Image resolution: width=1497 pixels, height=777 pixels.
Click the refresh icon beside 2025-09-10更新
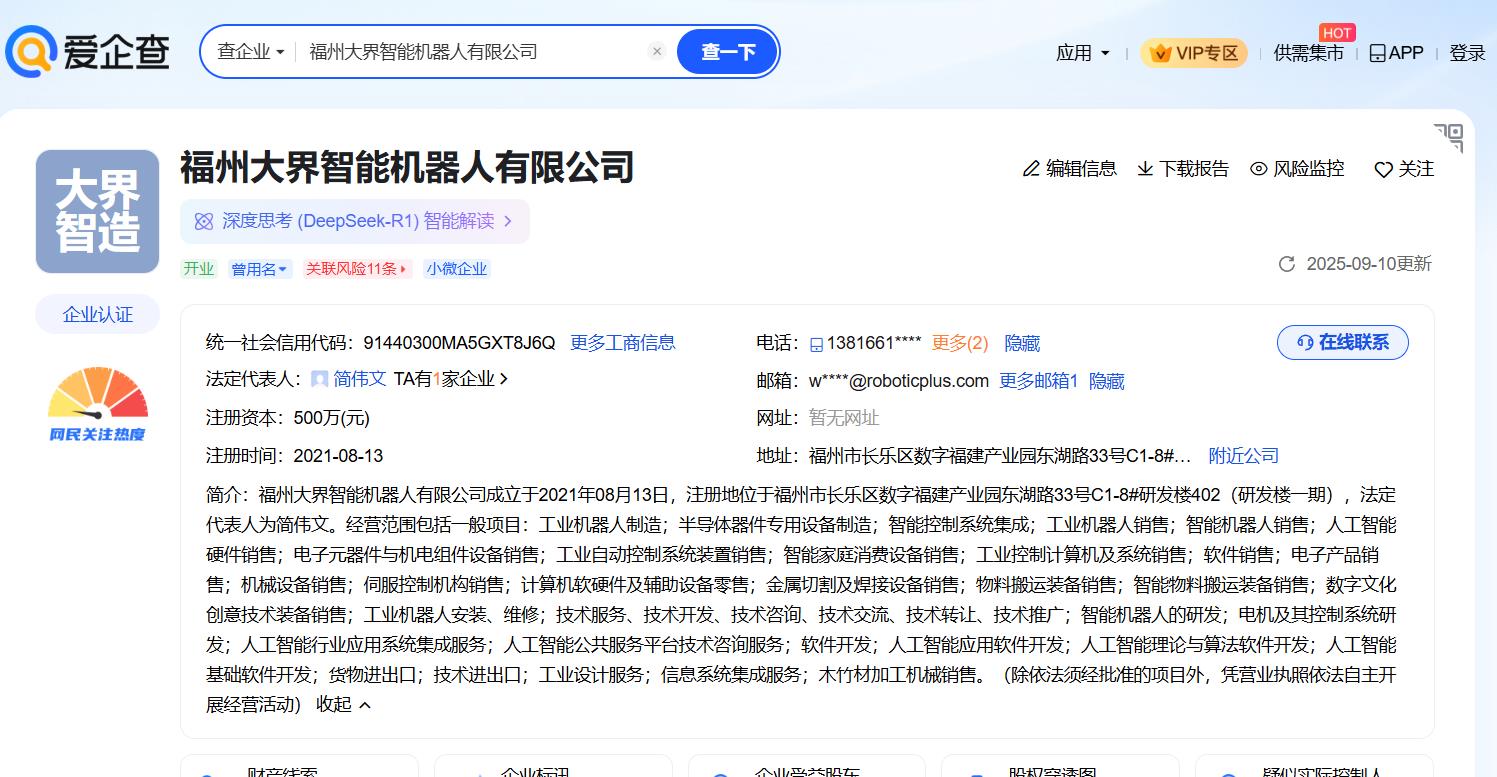(x=1287, y=264)
